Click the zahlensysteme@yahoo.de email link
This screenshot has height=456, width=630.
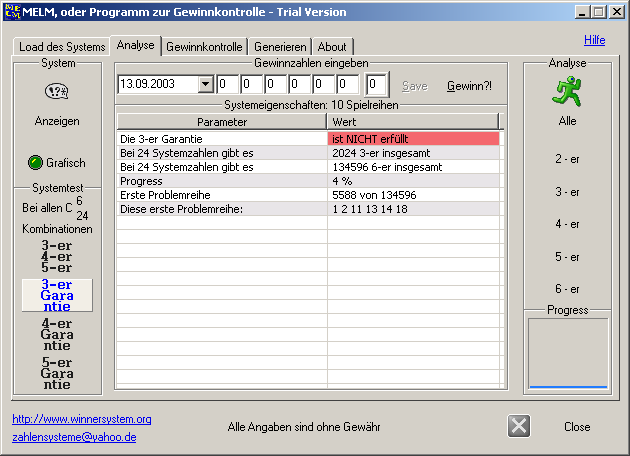pyautogui.click(x=74, y=437)
